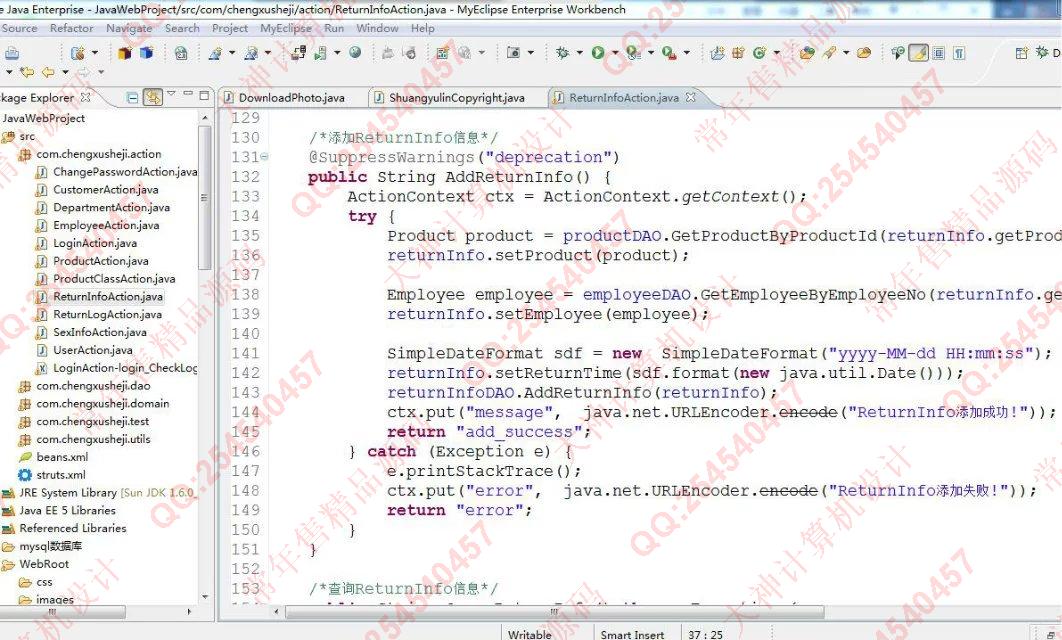Image resolution: width=1062 pixels, height=640 pixels.
Task: Click the print/save icon at toolbar start
Action: [x=12, y=53]
